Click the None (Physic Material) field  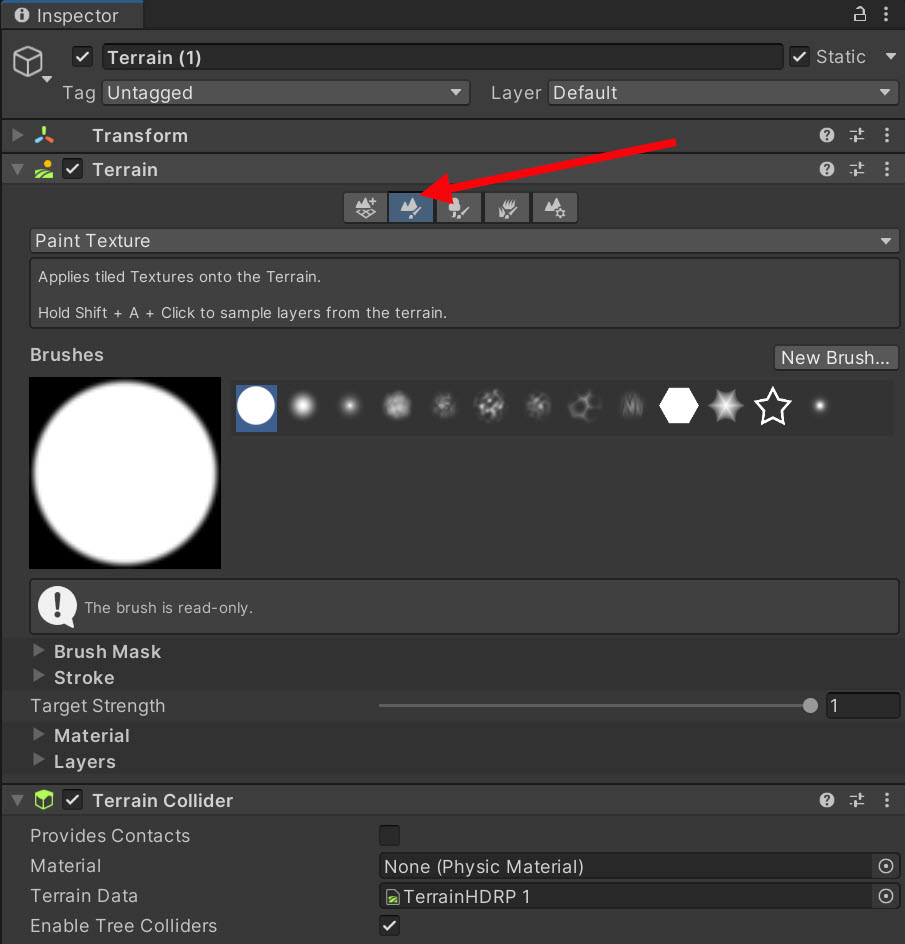click(x=626, y=866)
